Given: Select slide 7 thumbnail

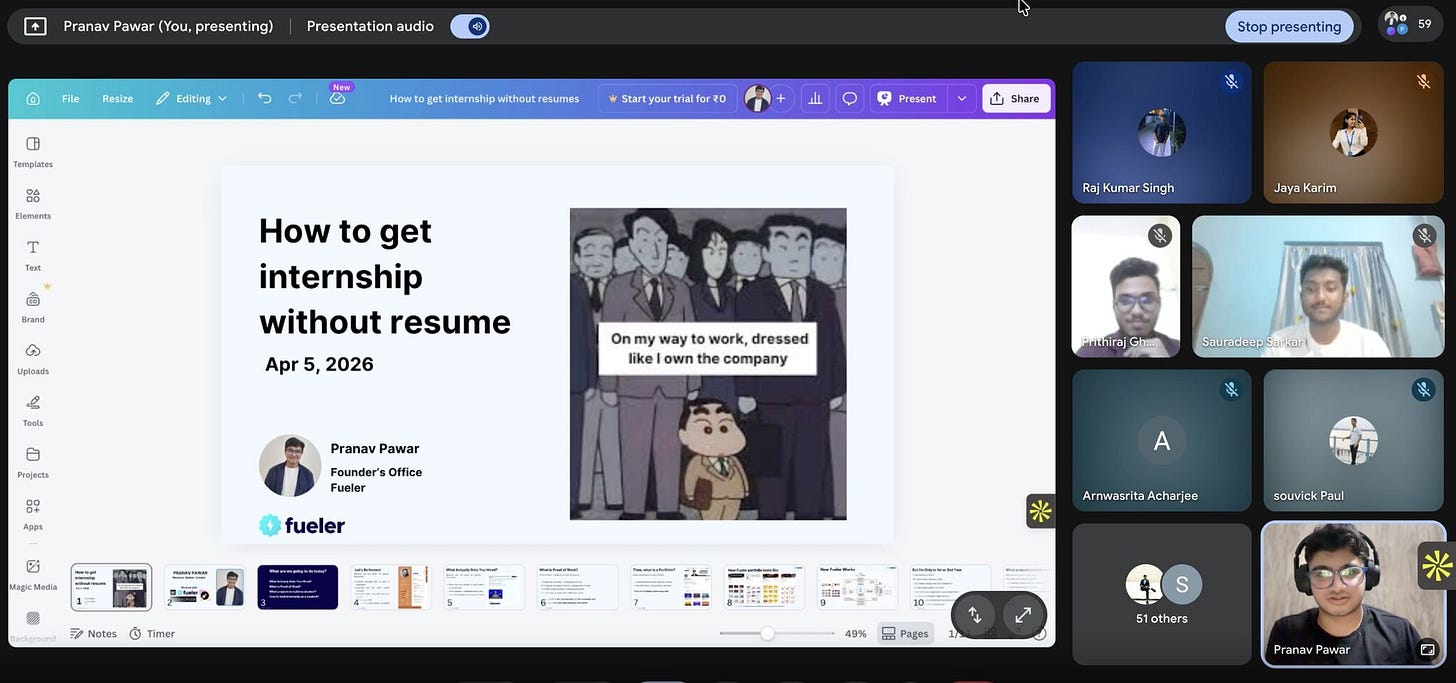Looking at the screenshot, I should point(671,587).
